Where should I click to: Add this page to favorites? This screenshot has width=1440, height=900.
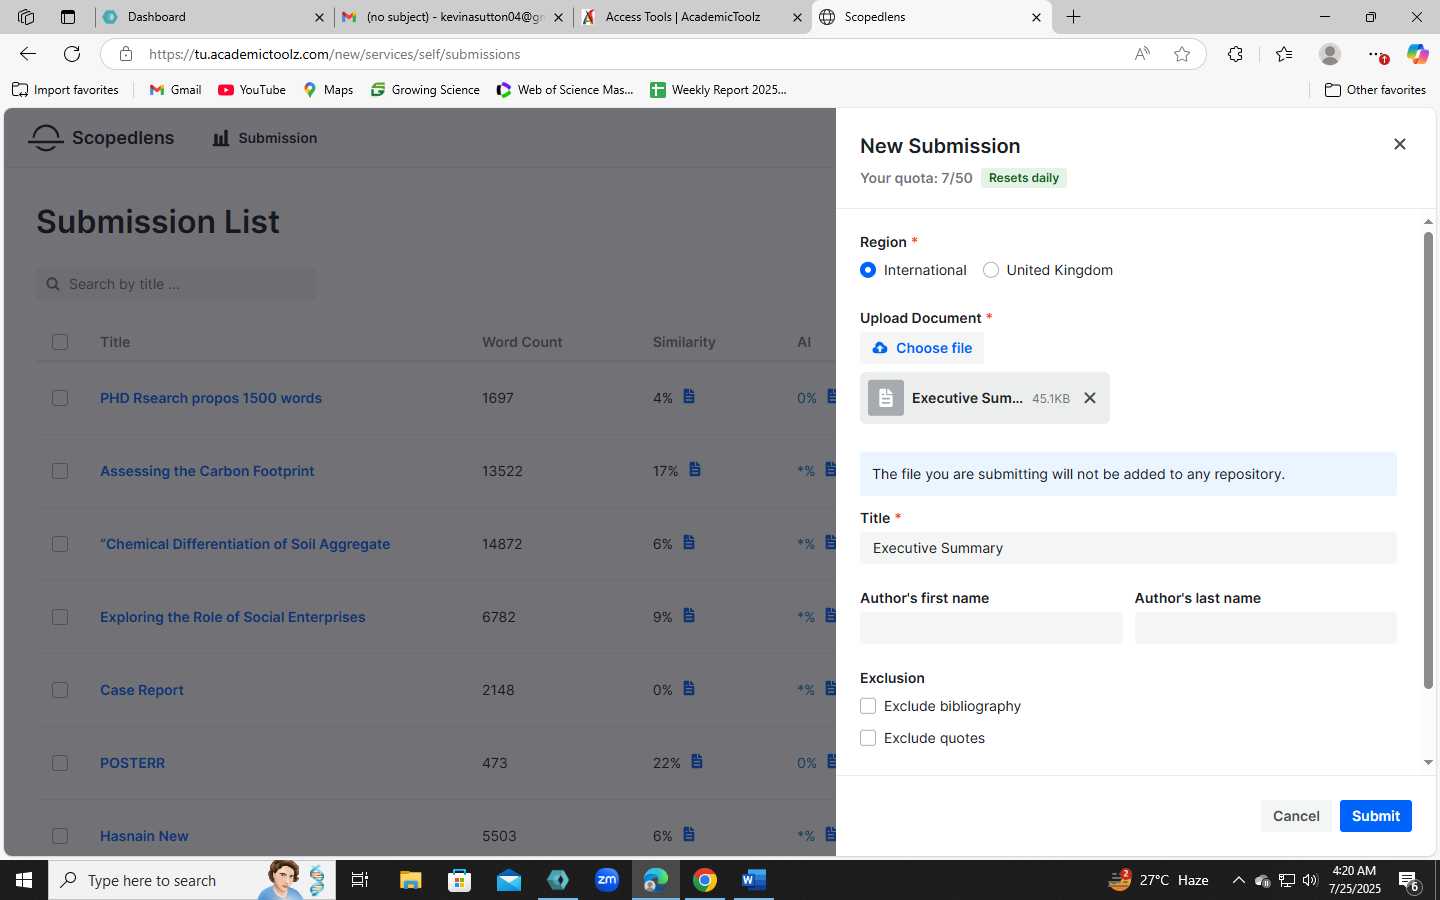pyautogui.click(x=1182, y=54)
